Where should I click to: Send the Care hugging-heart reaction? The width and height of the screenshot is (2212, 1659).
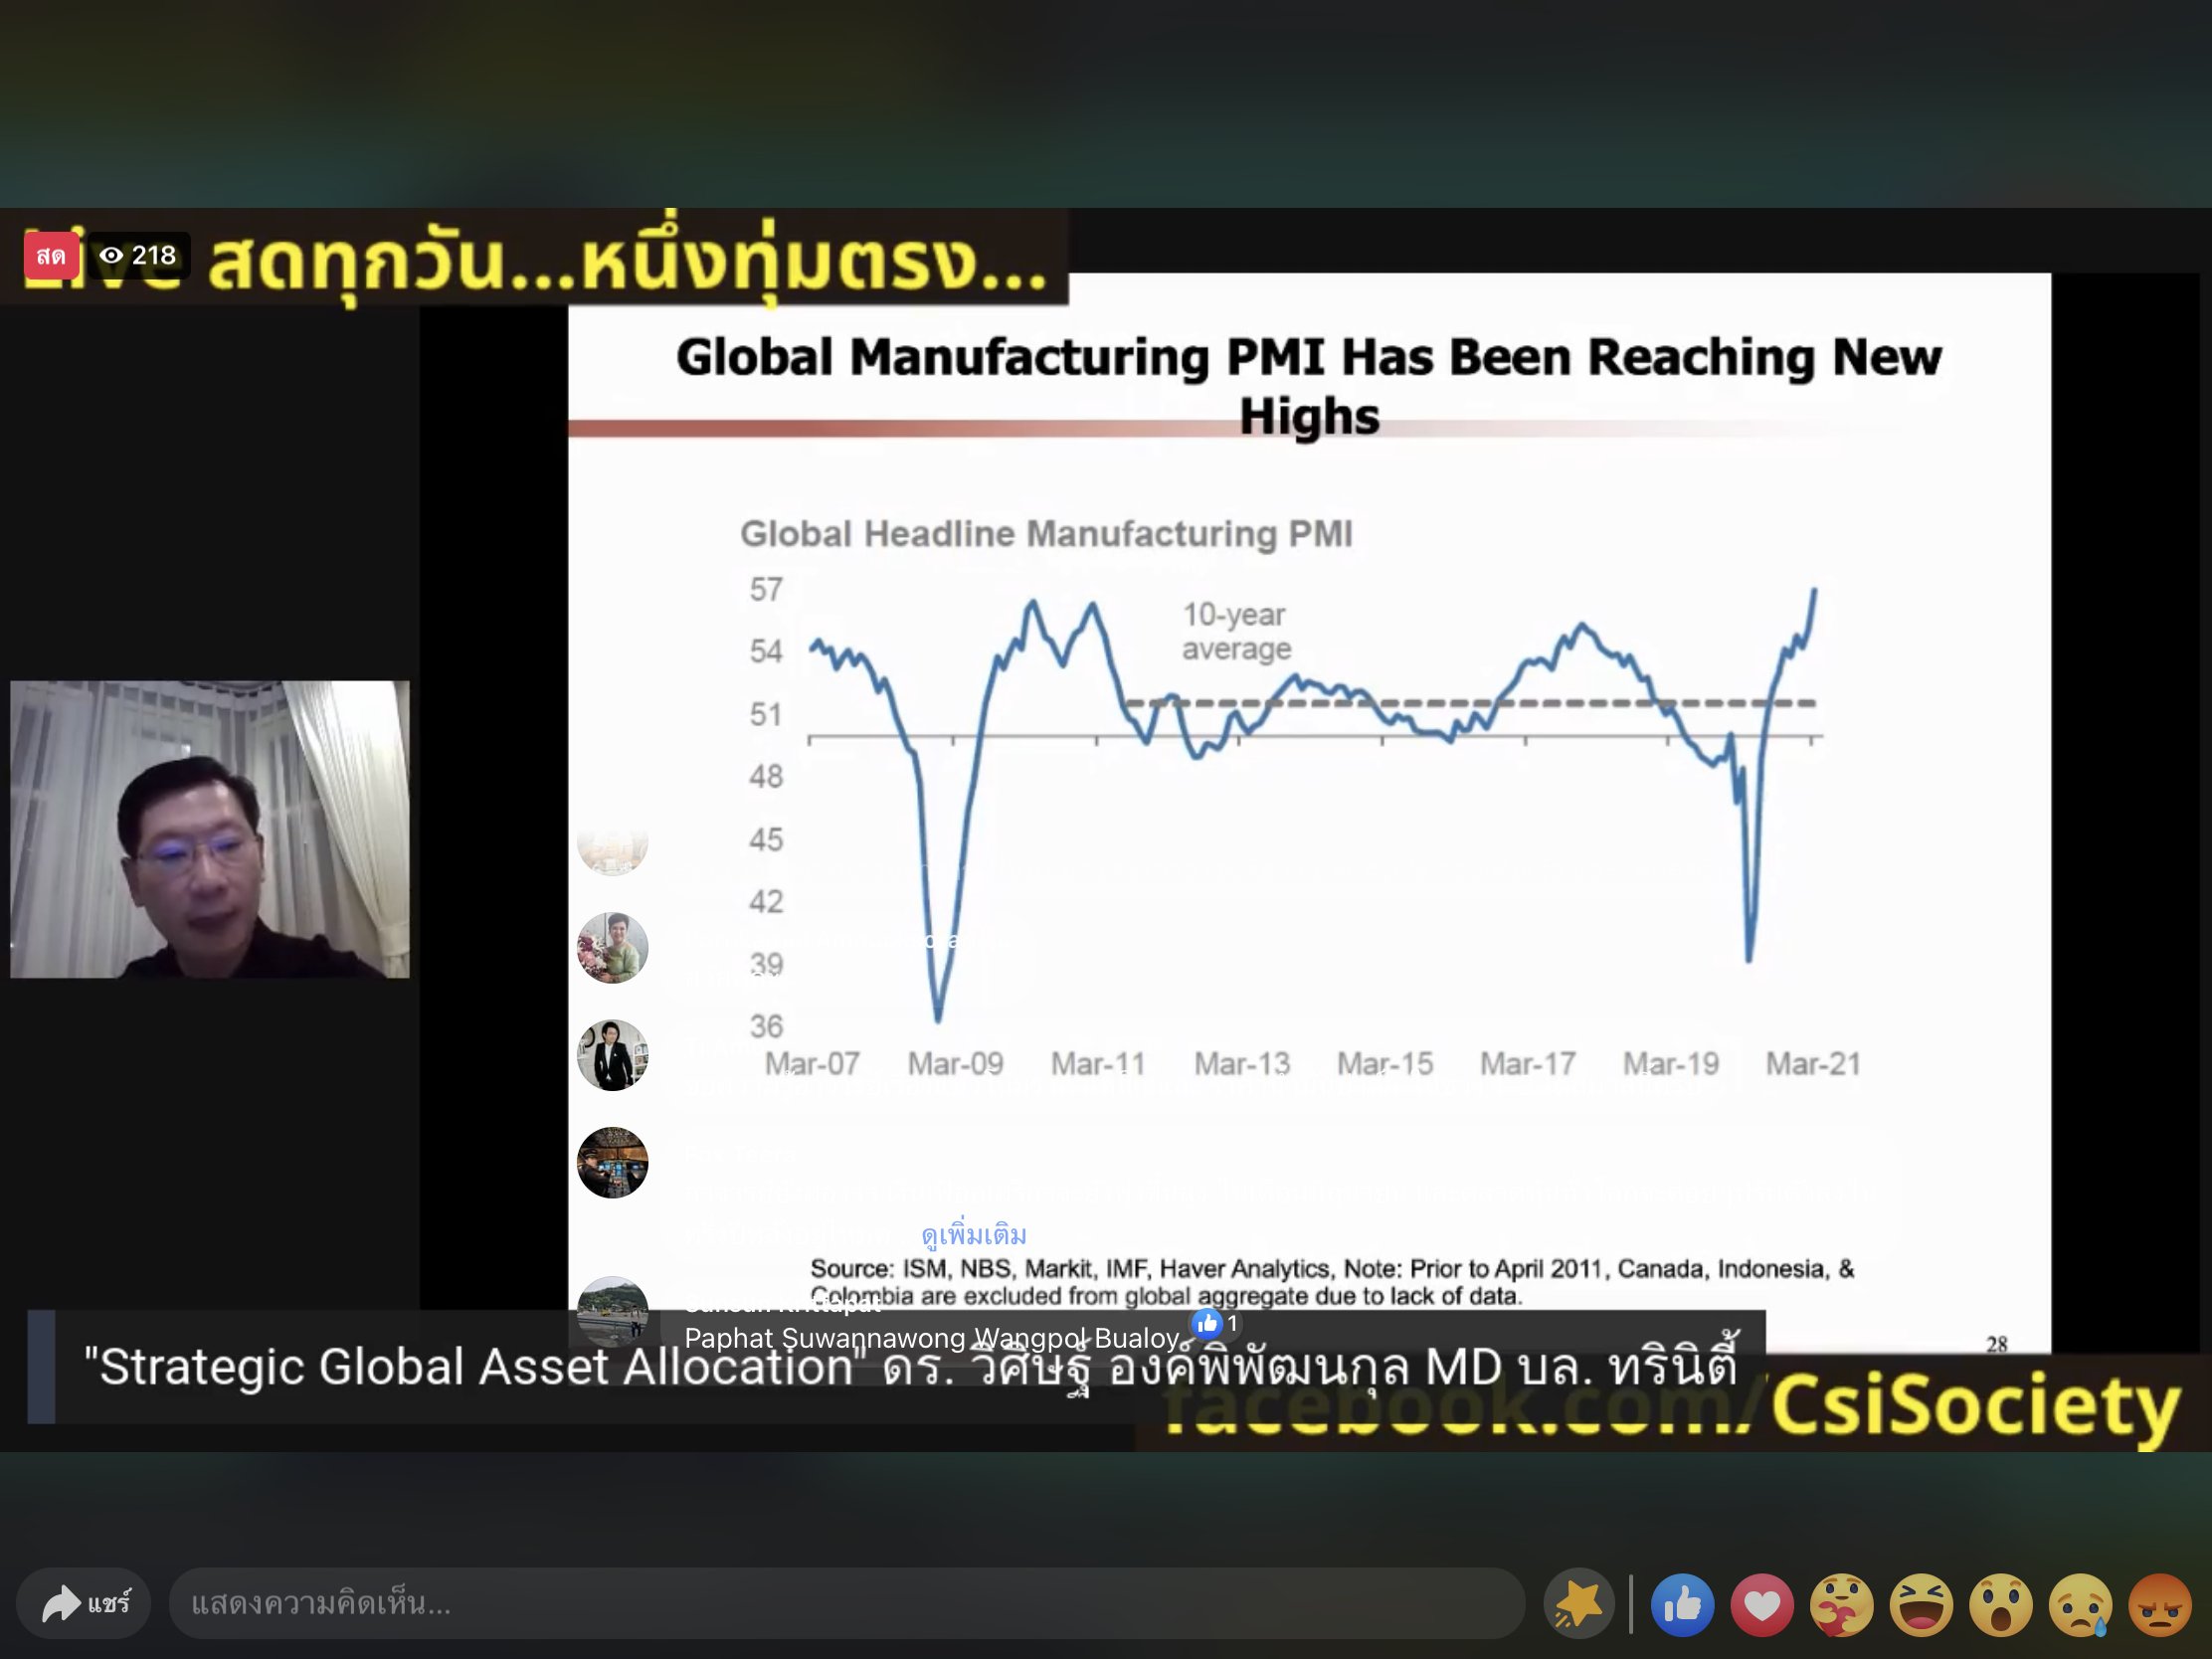[x=1842, y=1605]
